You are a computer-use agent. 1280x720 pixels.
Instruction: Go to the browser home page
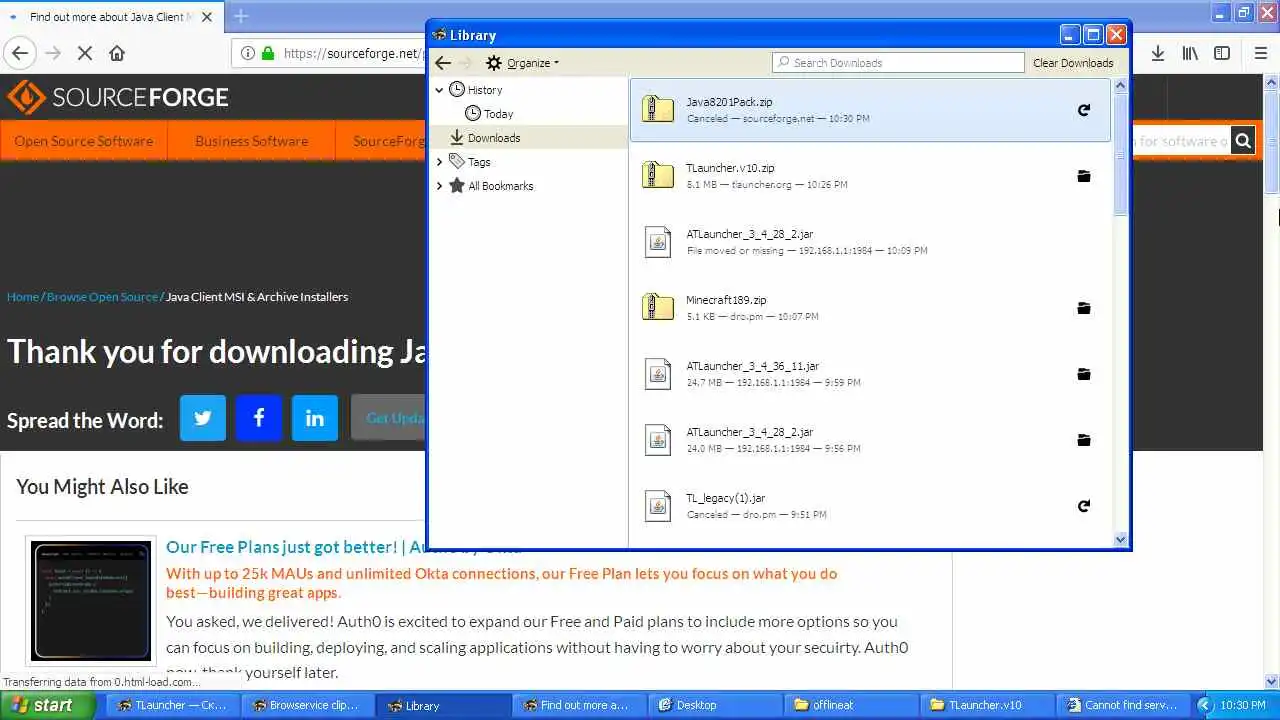(117, 53)
